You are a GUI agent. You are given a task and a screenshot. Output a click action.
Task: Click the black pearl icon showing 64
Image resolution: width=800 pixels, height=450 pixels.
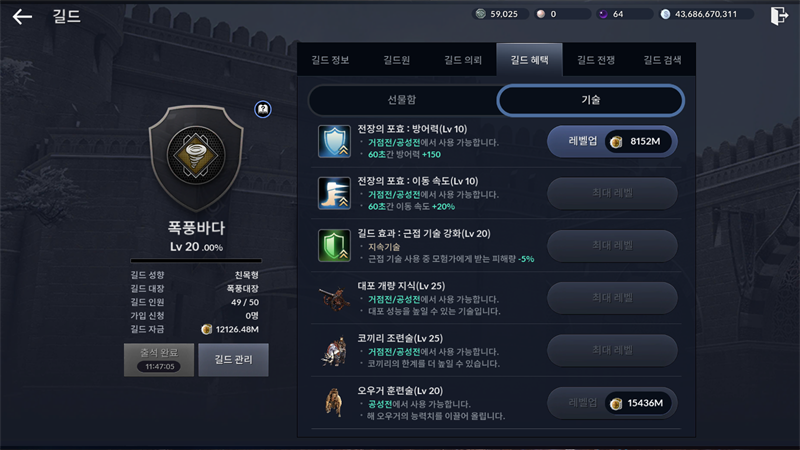coord(603,14)
